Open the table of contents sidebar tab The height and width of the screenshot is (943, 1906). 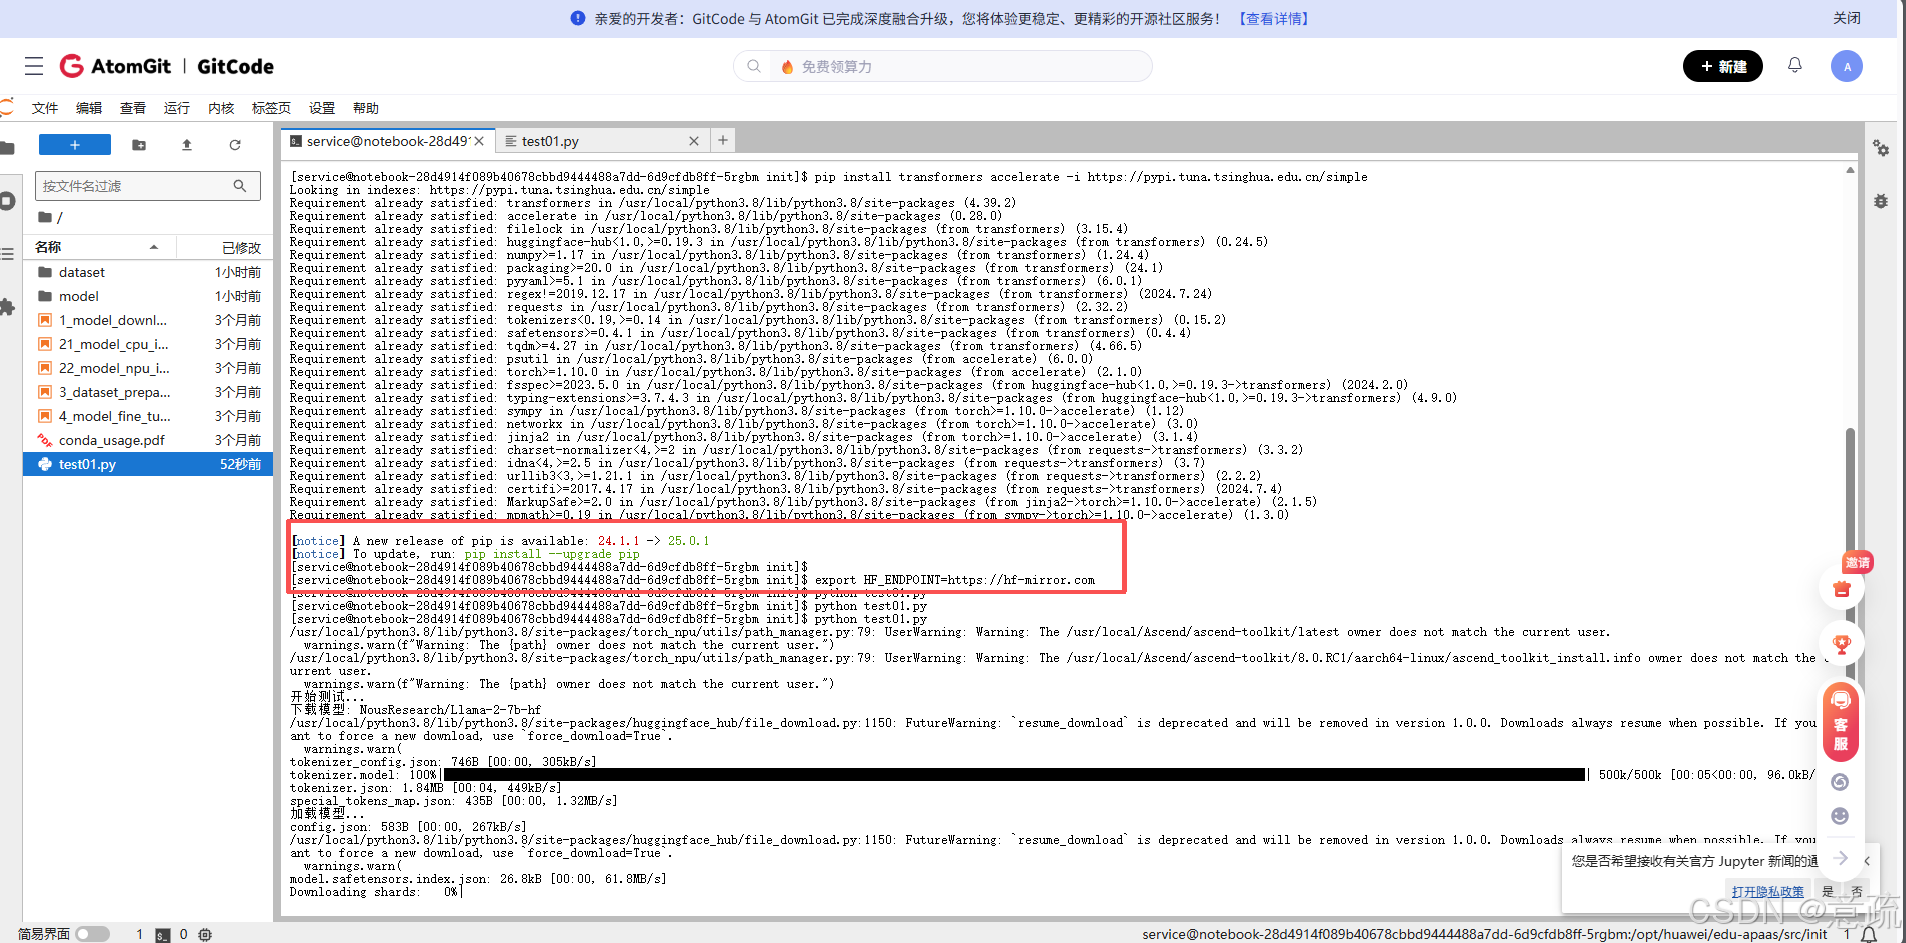tap(7, 254)
